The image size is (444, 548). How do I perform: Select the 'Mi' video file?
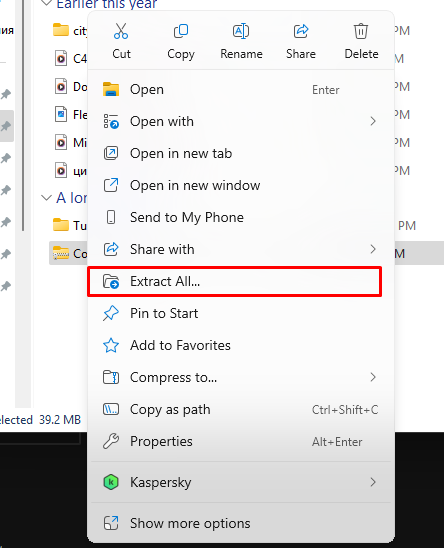pos(70,143)
